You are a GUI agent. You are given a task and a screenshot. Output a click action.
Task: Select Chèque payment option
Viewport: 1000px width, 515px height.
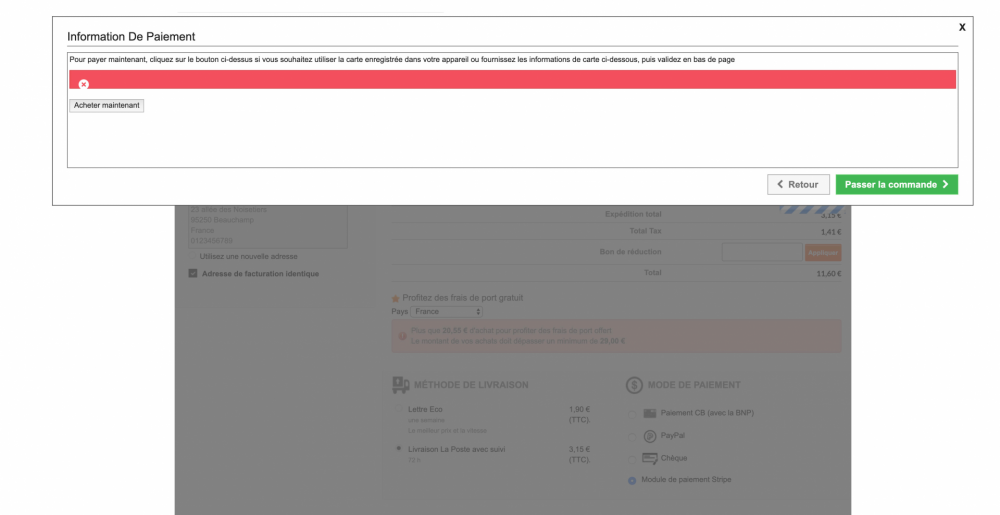pyautogui.click(x=631, y=459)
